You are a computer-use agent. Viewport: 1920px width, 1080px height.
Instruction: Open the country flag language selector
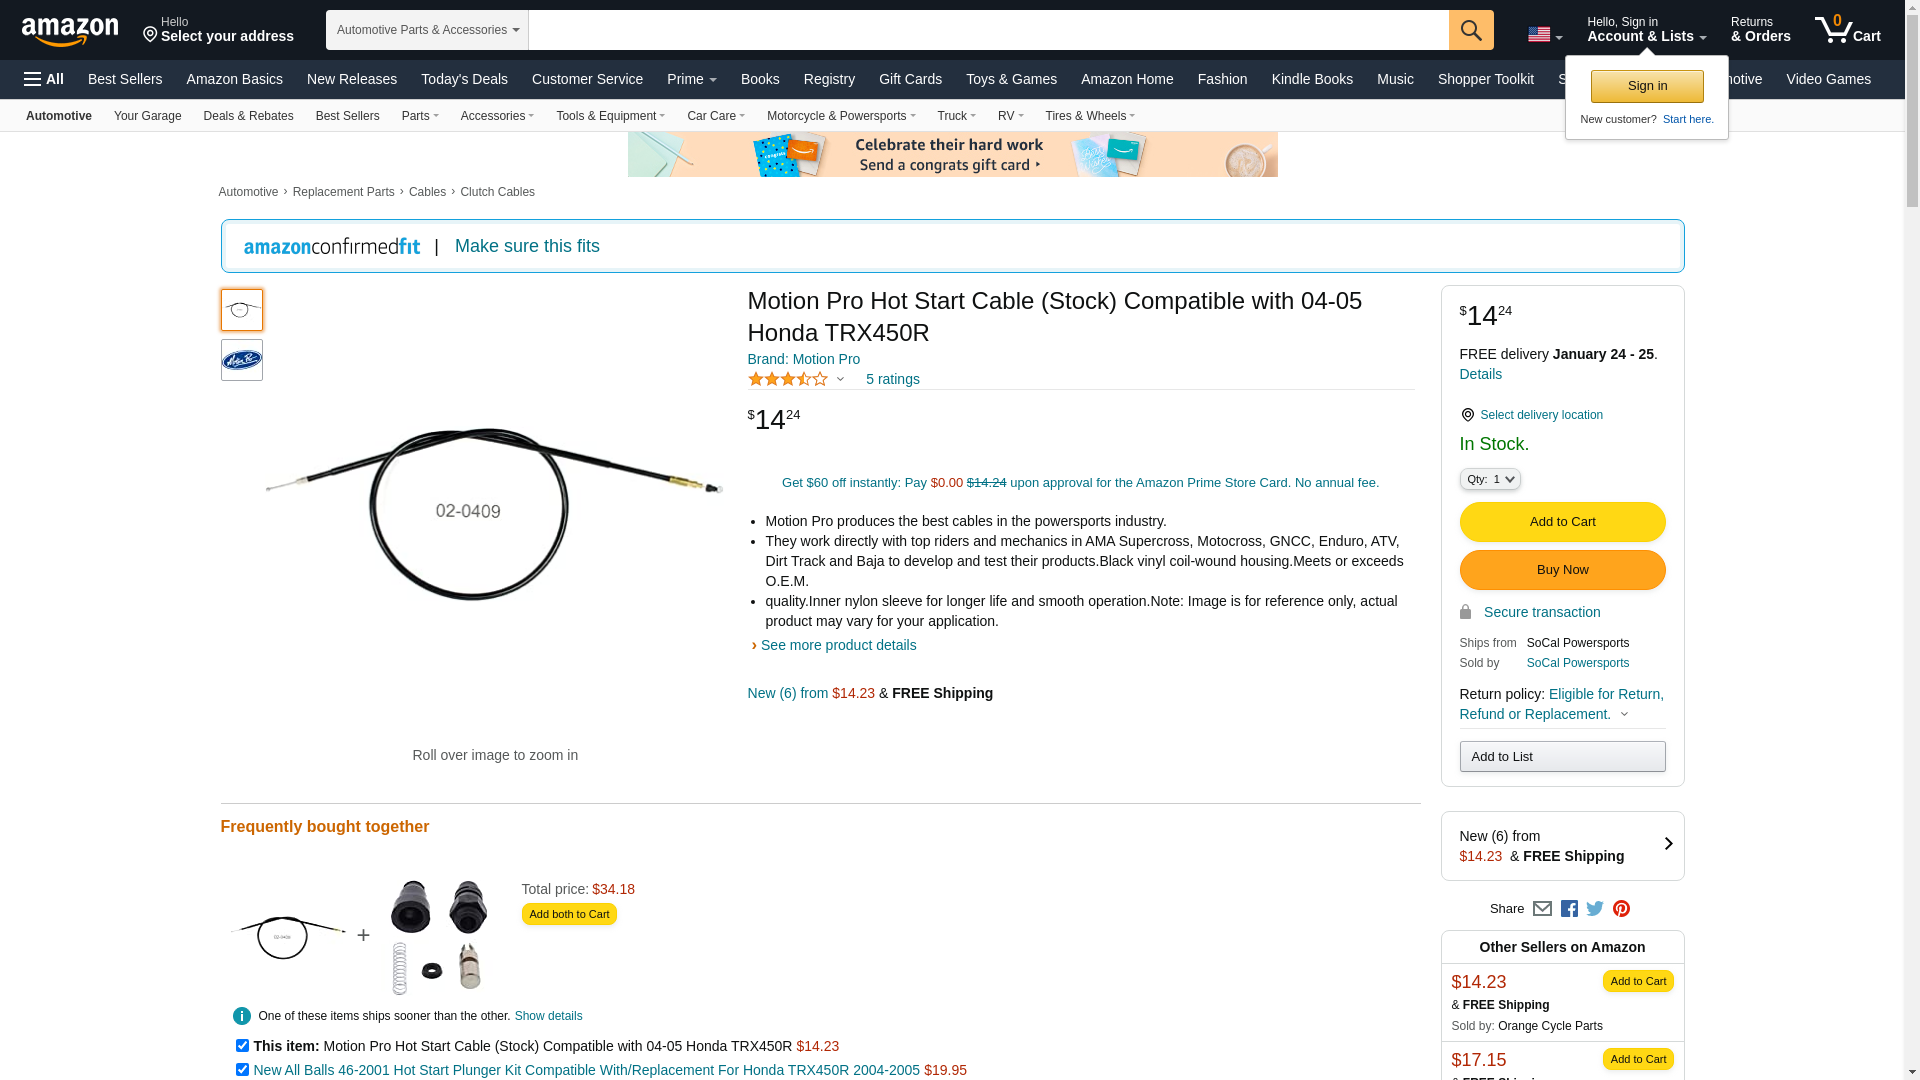pos(1545,35)
